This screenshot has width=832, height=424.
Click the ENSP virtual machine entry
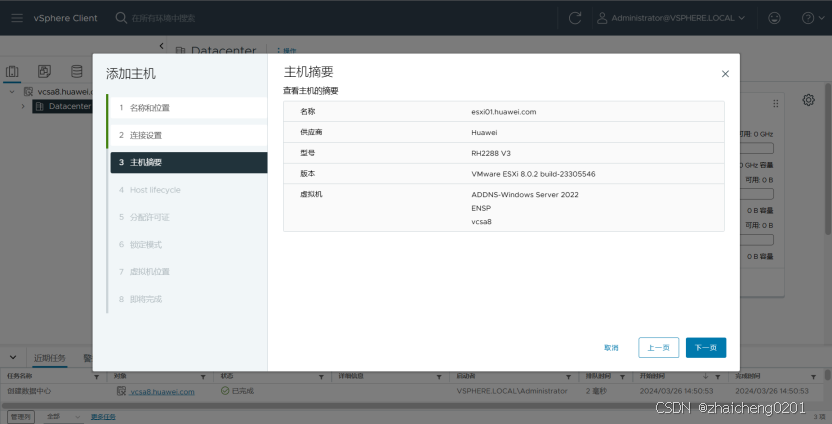pyautogui.click(x=481, y=208)
